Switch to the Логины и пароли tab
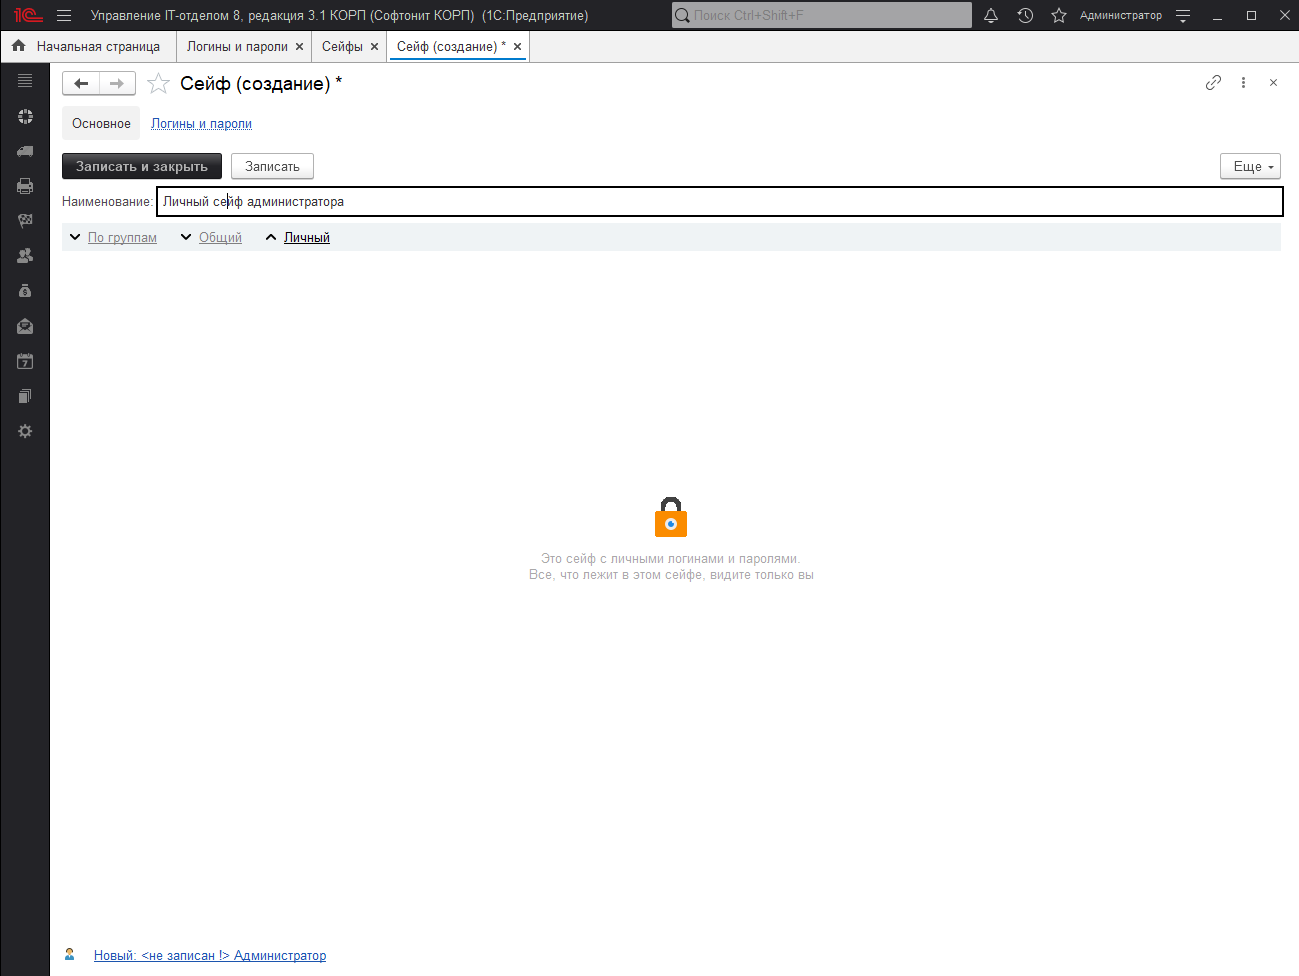The height and width of the screenshot is (976, 1299). pyautogui.click(x=237, y=47)
